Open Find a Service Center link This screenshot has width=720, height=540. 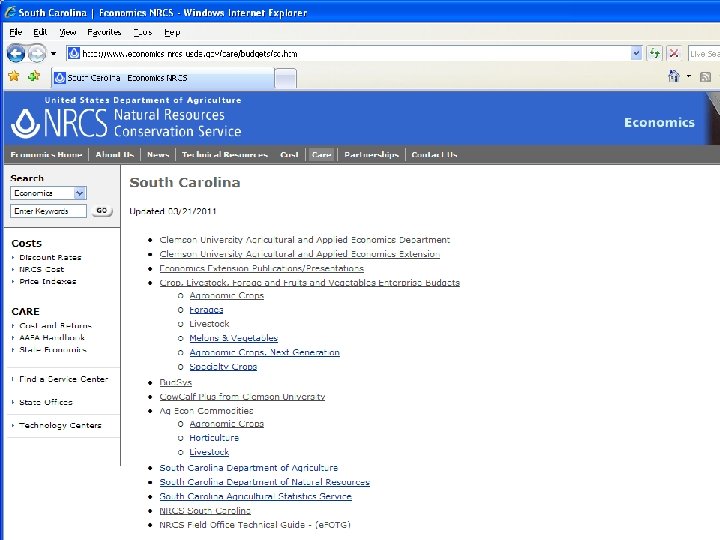coord(64,379)
